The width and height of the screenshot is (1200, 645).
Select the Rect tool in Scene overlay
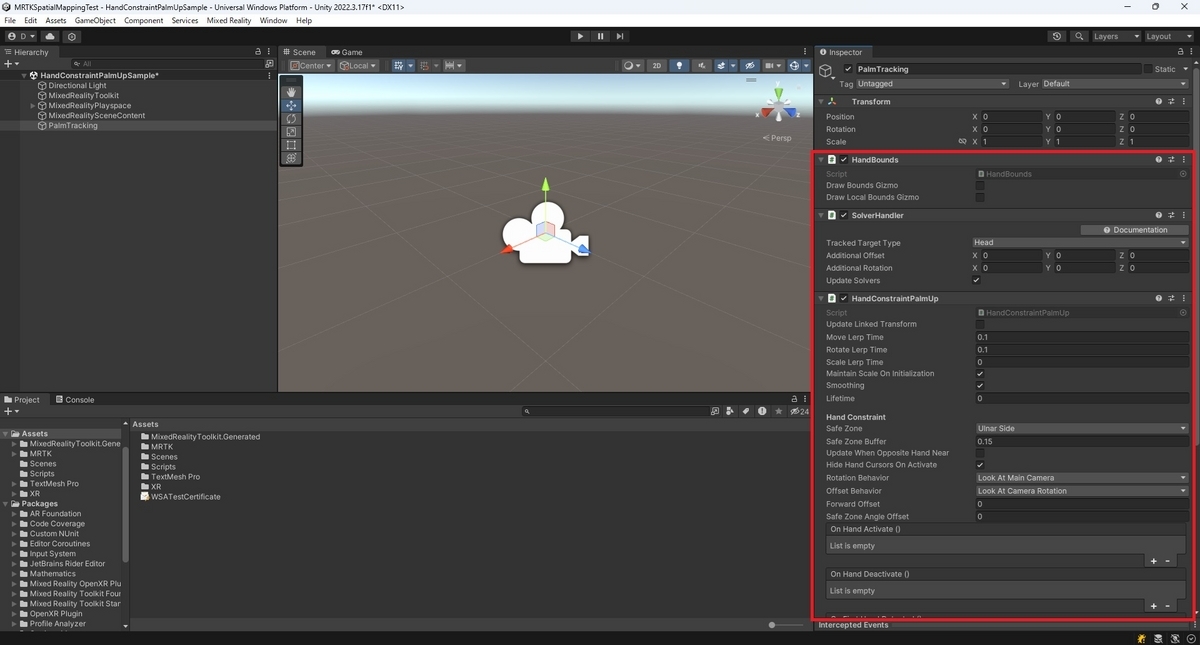[291, 145]
